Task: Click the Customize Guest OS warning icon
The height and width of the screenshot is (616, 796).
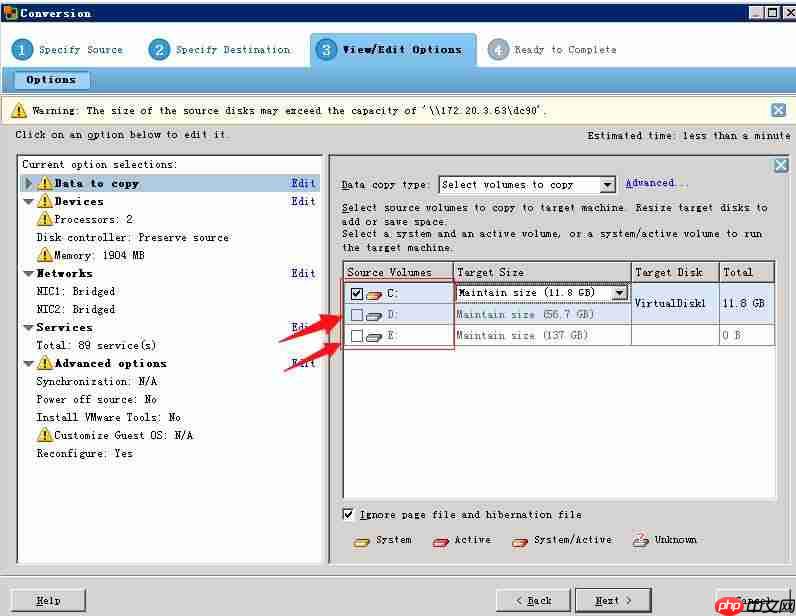Action: [x=45, y=435]
